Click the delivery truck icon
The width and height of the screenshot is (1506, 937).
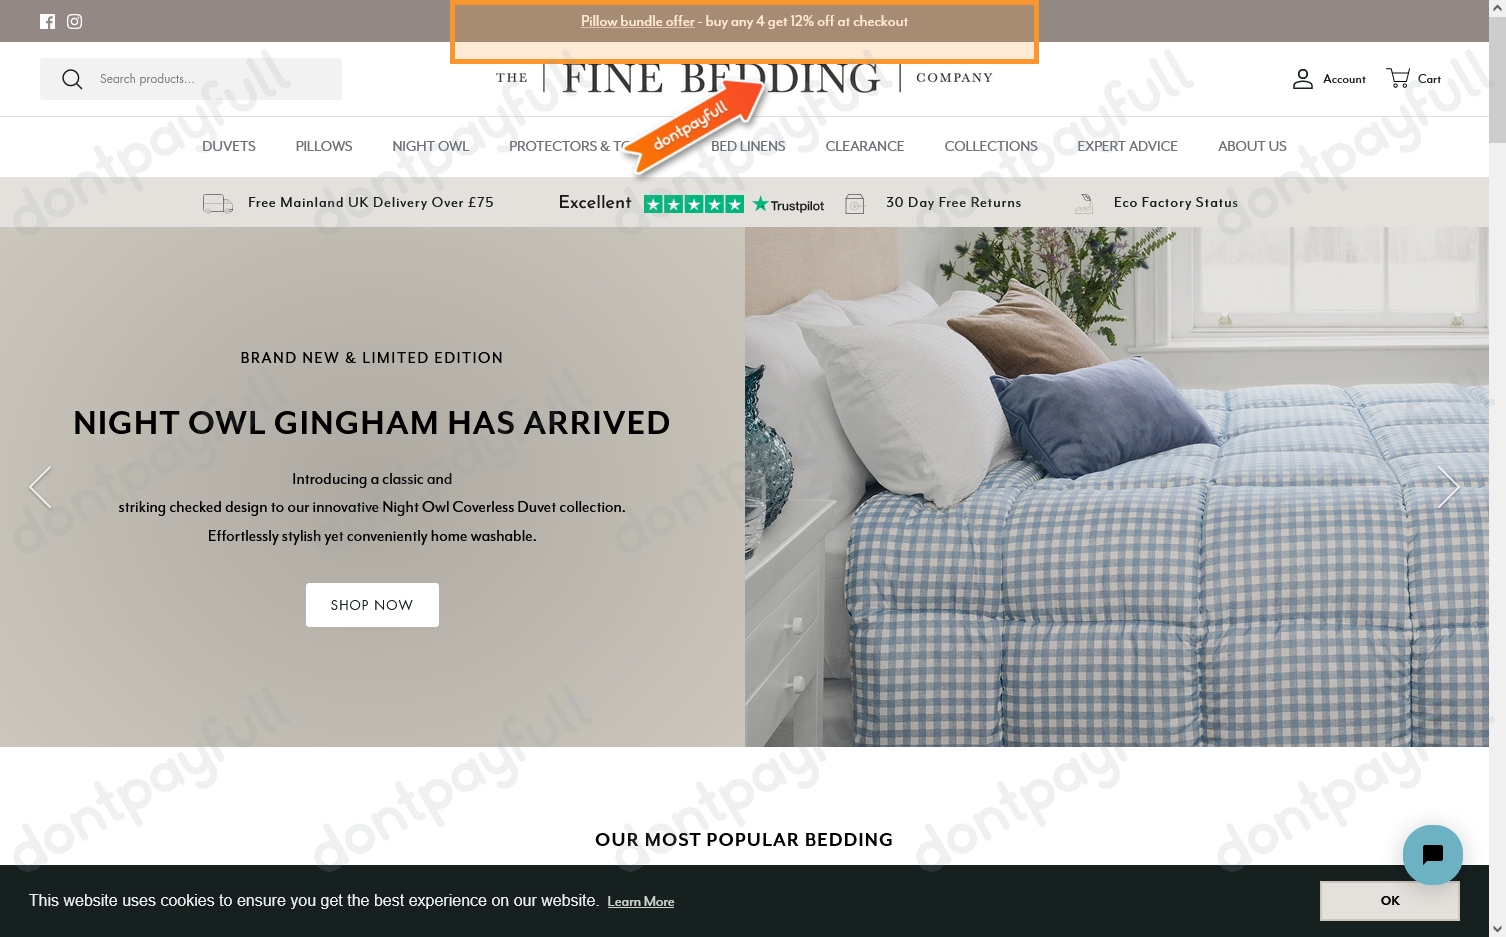[x=218, y=203]
